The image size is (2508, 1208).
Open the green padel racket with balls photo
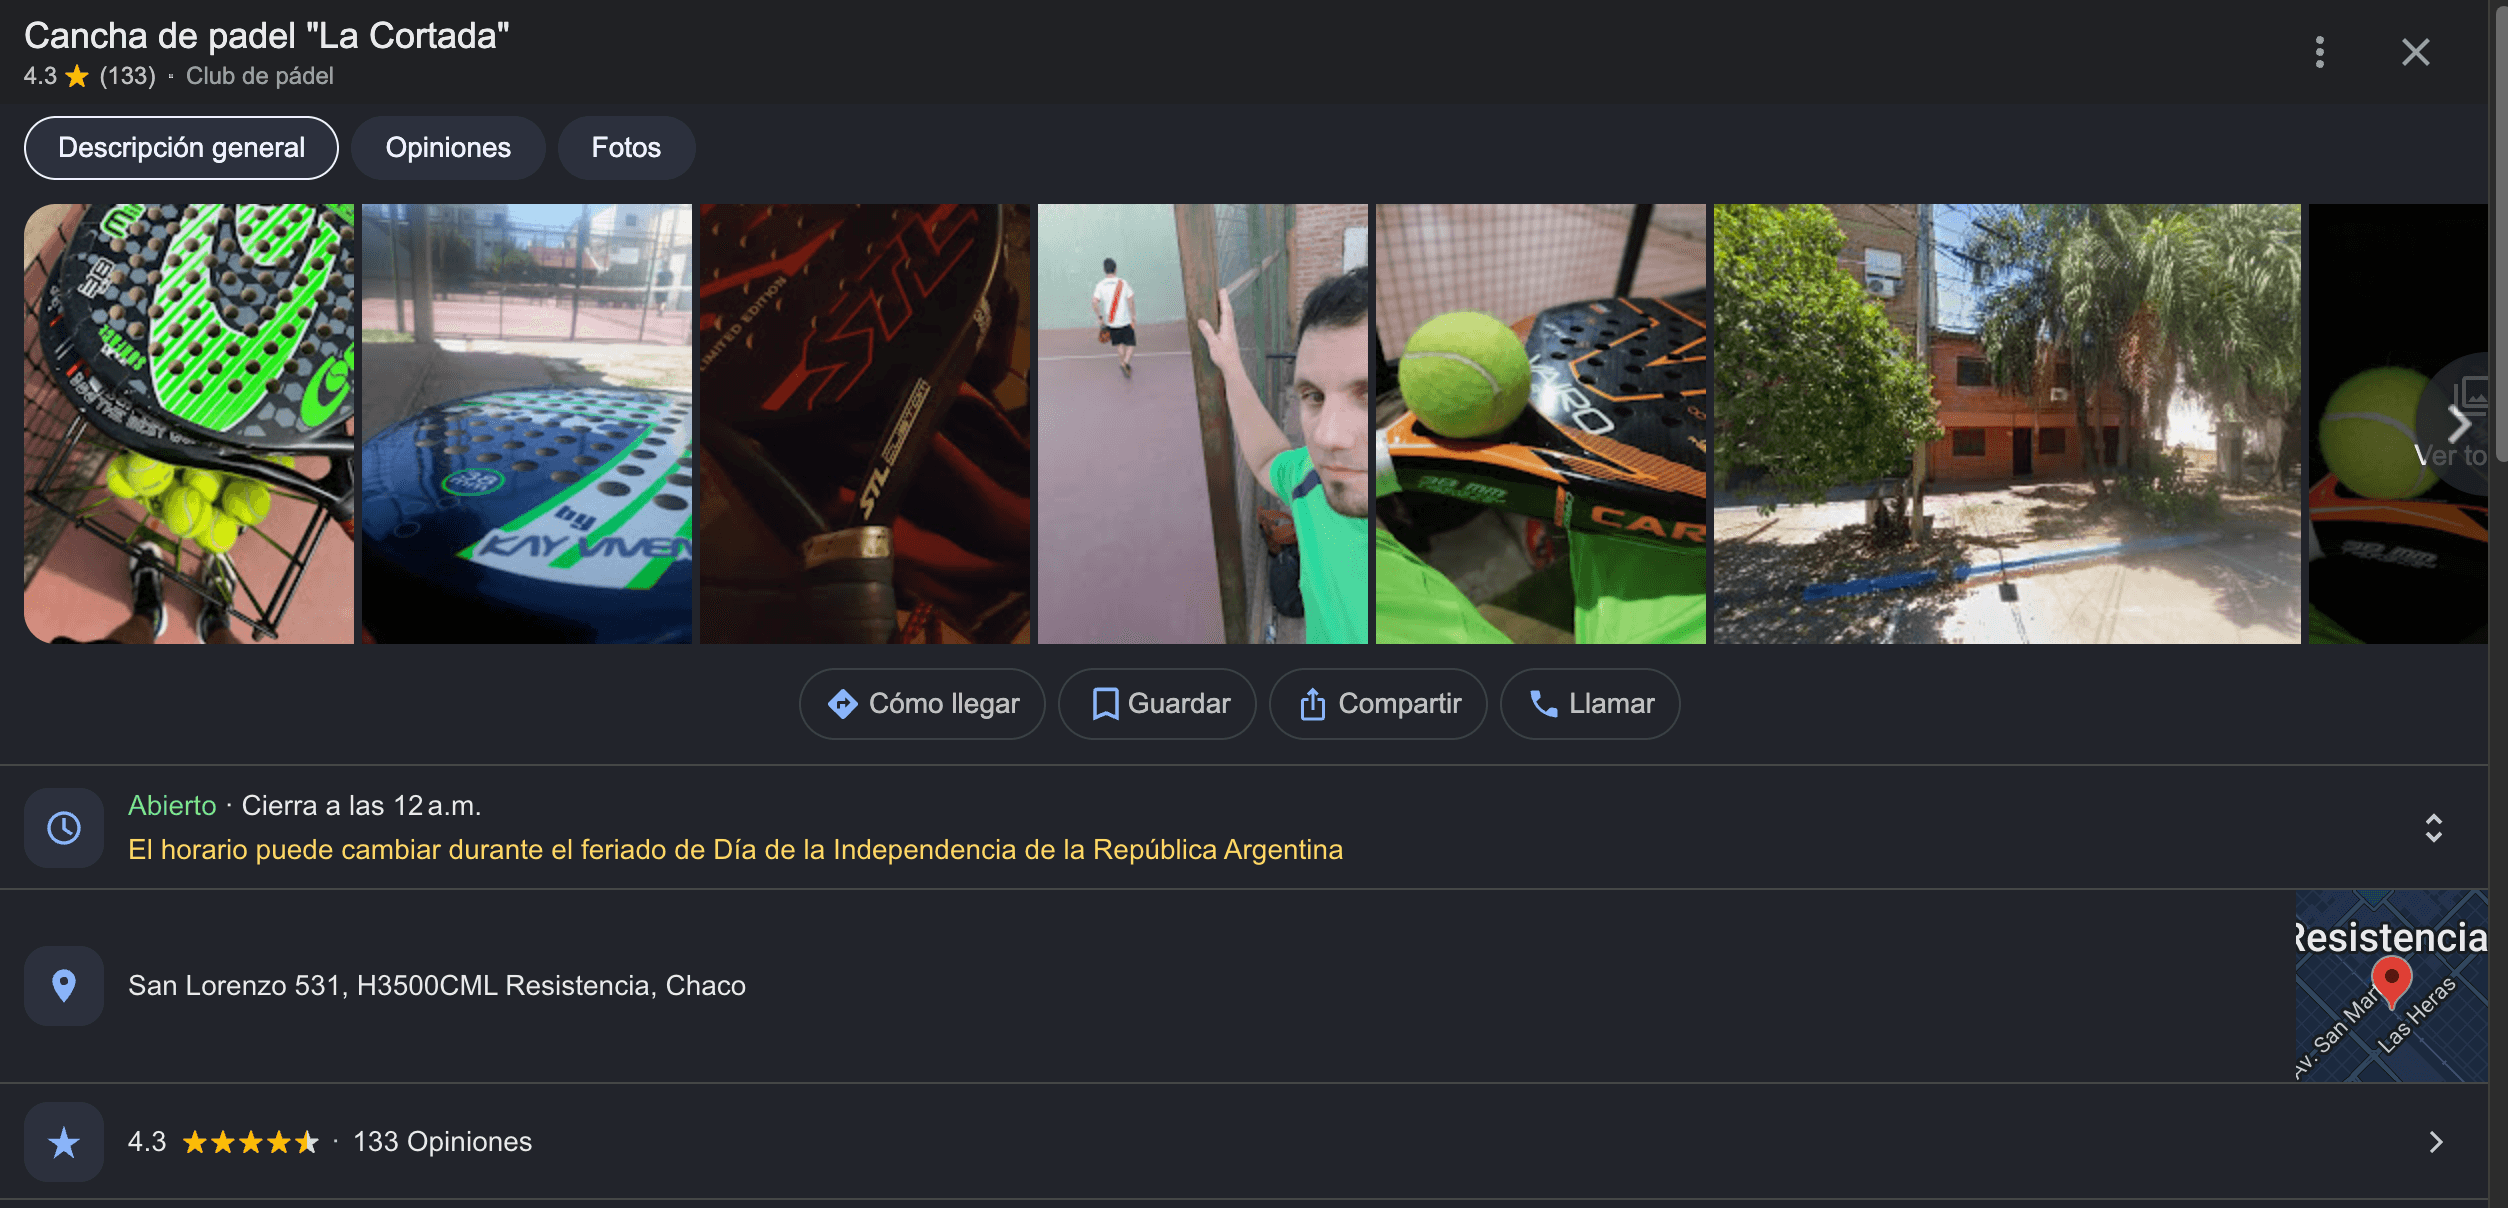[189, 424]
